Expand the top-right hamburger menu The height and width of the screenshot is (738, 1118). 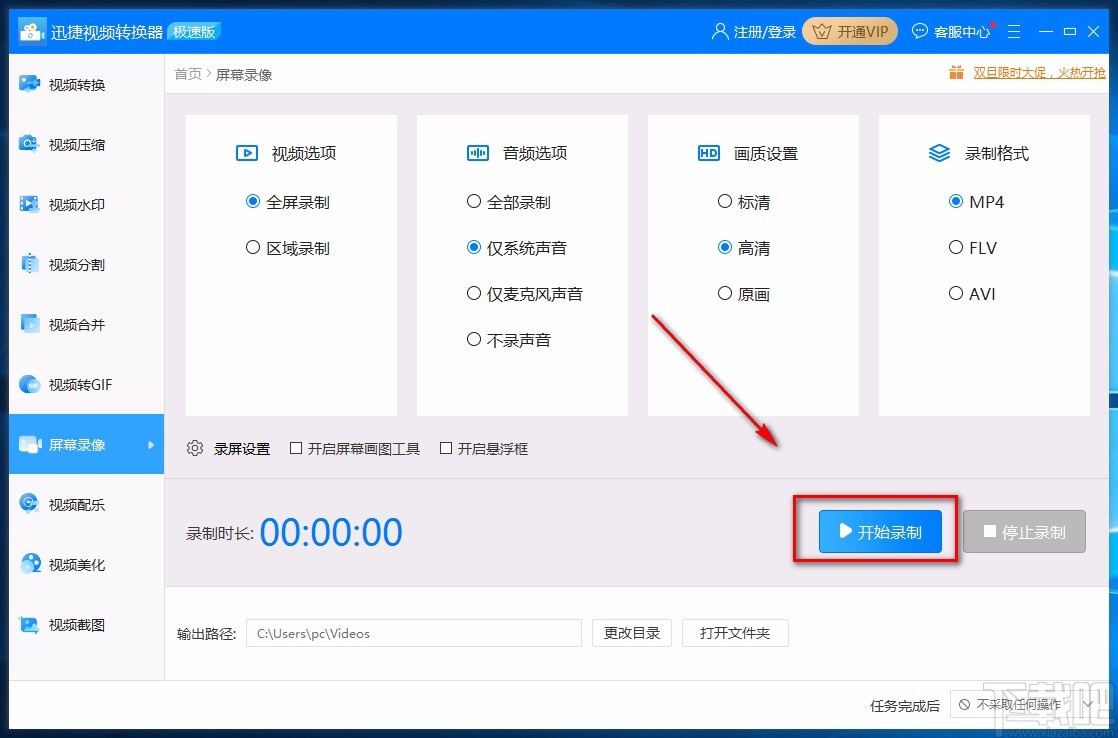[1014, 31]
